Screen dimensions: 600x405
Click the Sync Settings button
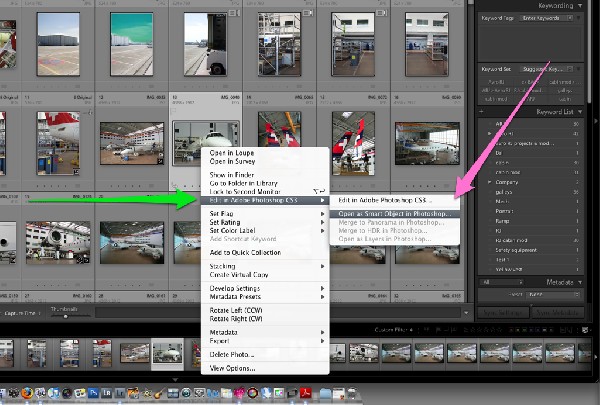[503, 313]
